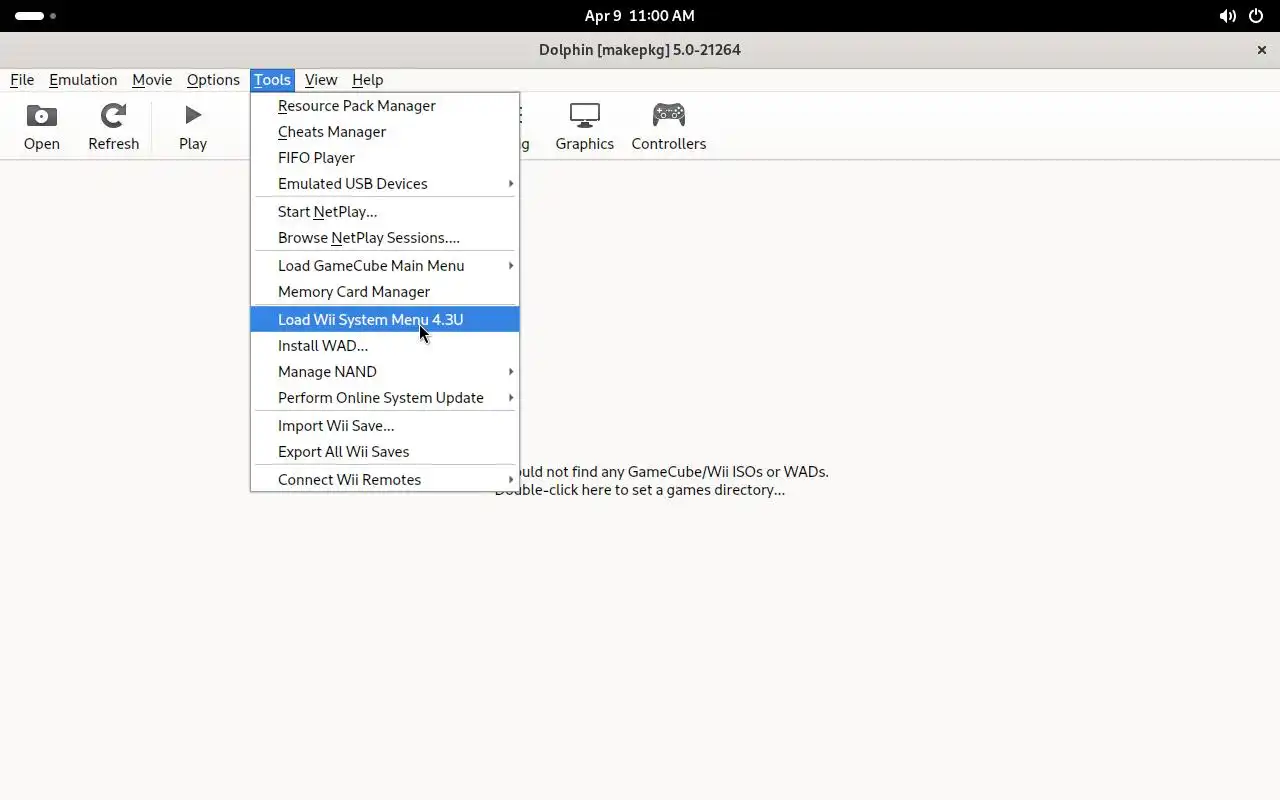The image size is (1280, 800).
Task: Open the File menu
Action: pyautogui.click(x=22, y=80)
